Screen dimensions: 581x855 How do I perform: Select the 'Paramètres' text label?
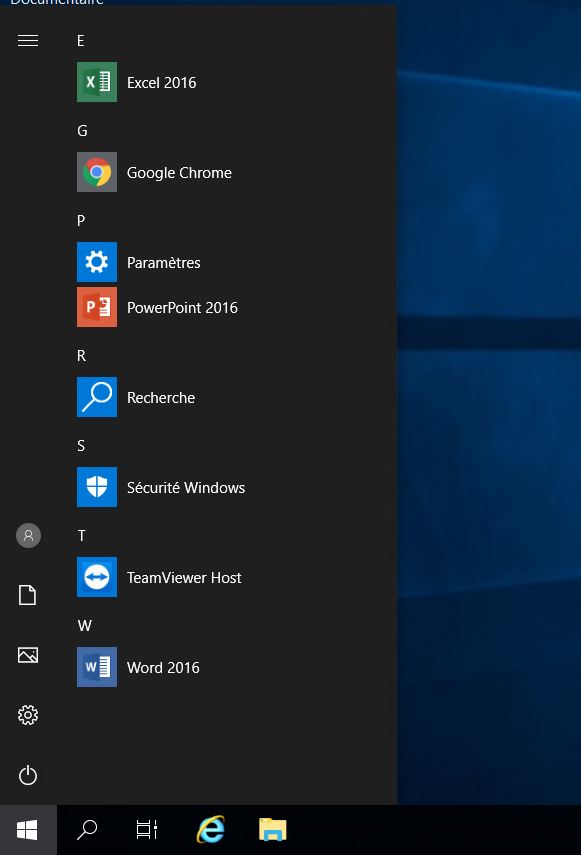tap(164, 263)
